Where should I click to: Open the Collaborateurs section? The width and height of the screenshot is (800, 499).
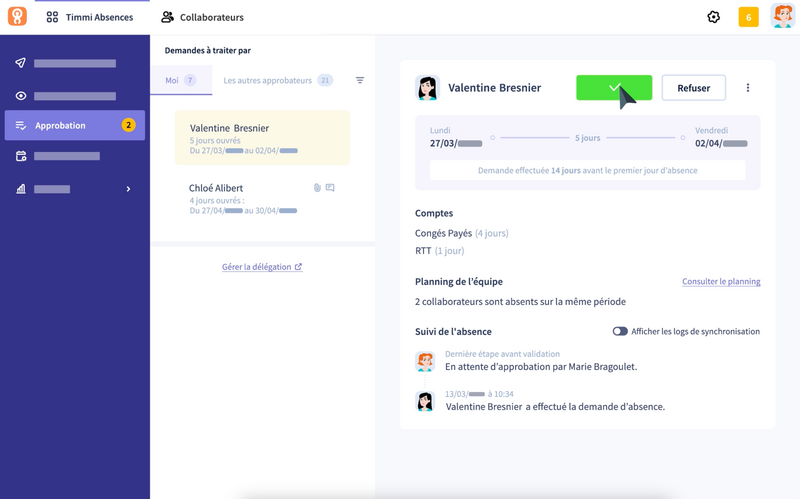click(203, 17)
